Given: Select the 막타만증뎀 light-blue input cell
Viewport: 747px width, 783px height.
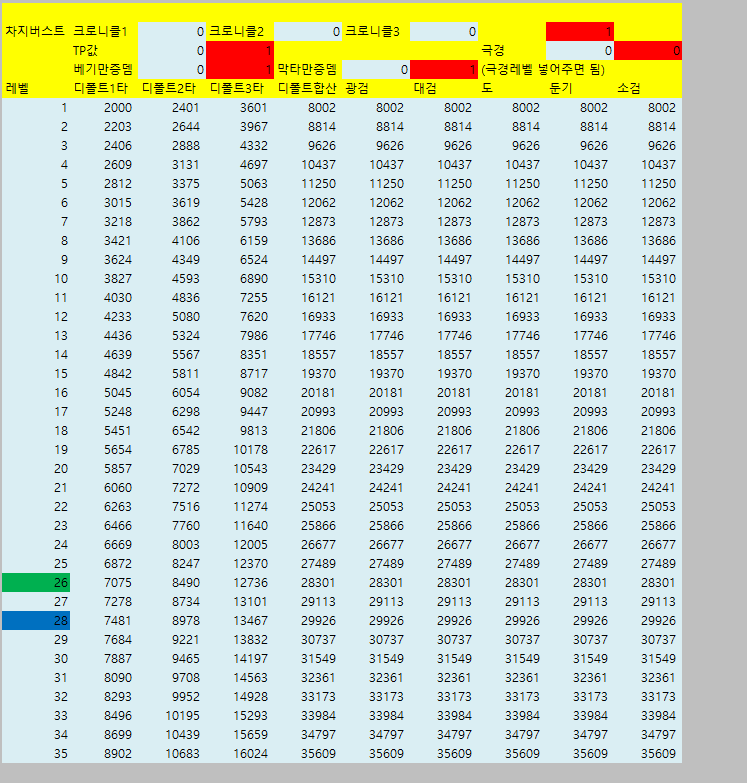Looking at the screenshot, I should point(375,69).
